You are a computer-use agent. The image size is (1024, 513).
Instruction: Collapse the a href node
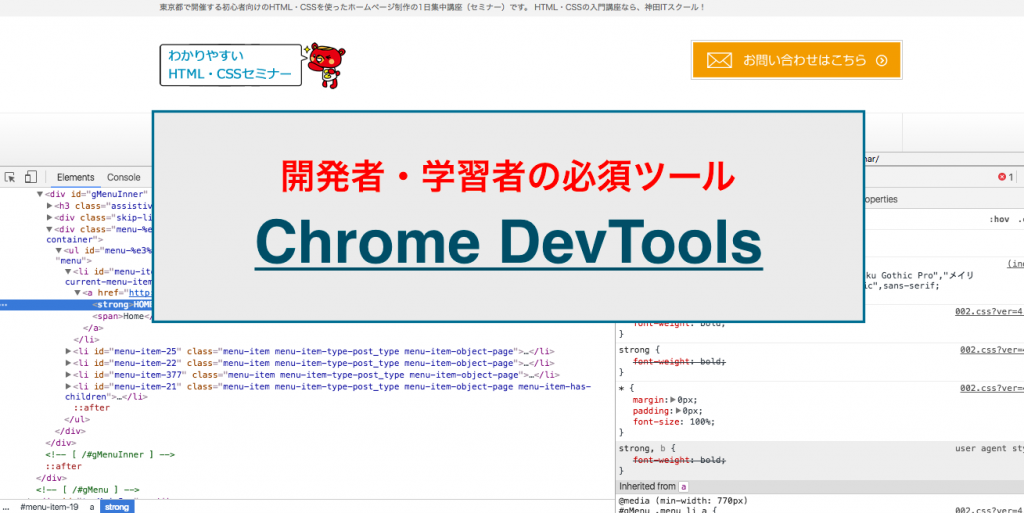[x=77, y=293]
